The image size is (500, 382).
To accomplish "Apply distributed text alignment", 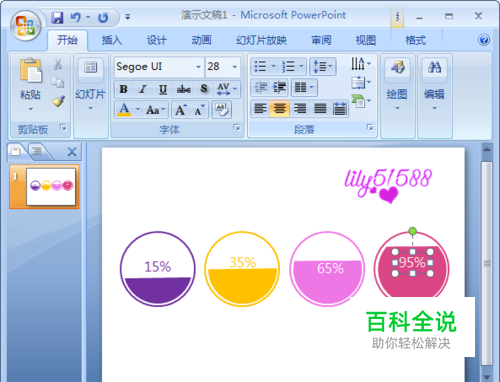I will pos(339,109).
